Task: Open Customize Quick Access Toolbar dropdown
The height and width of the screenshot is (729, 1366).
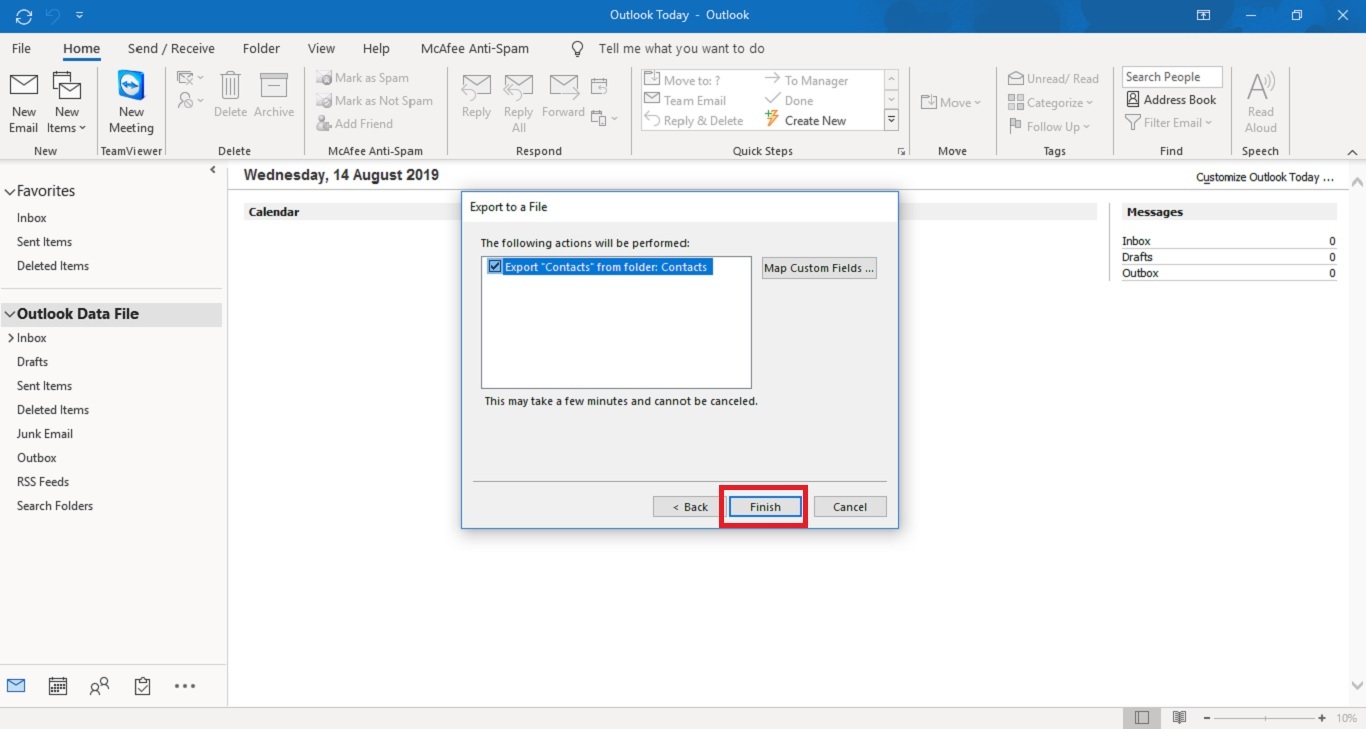Action: coord(80,15)
